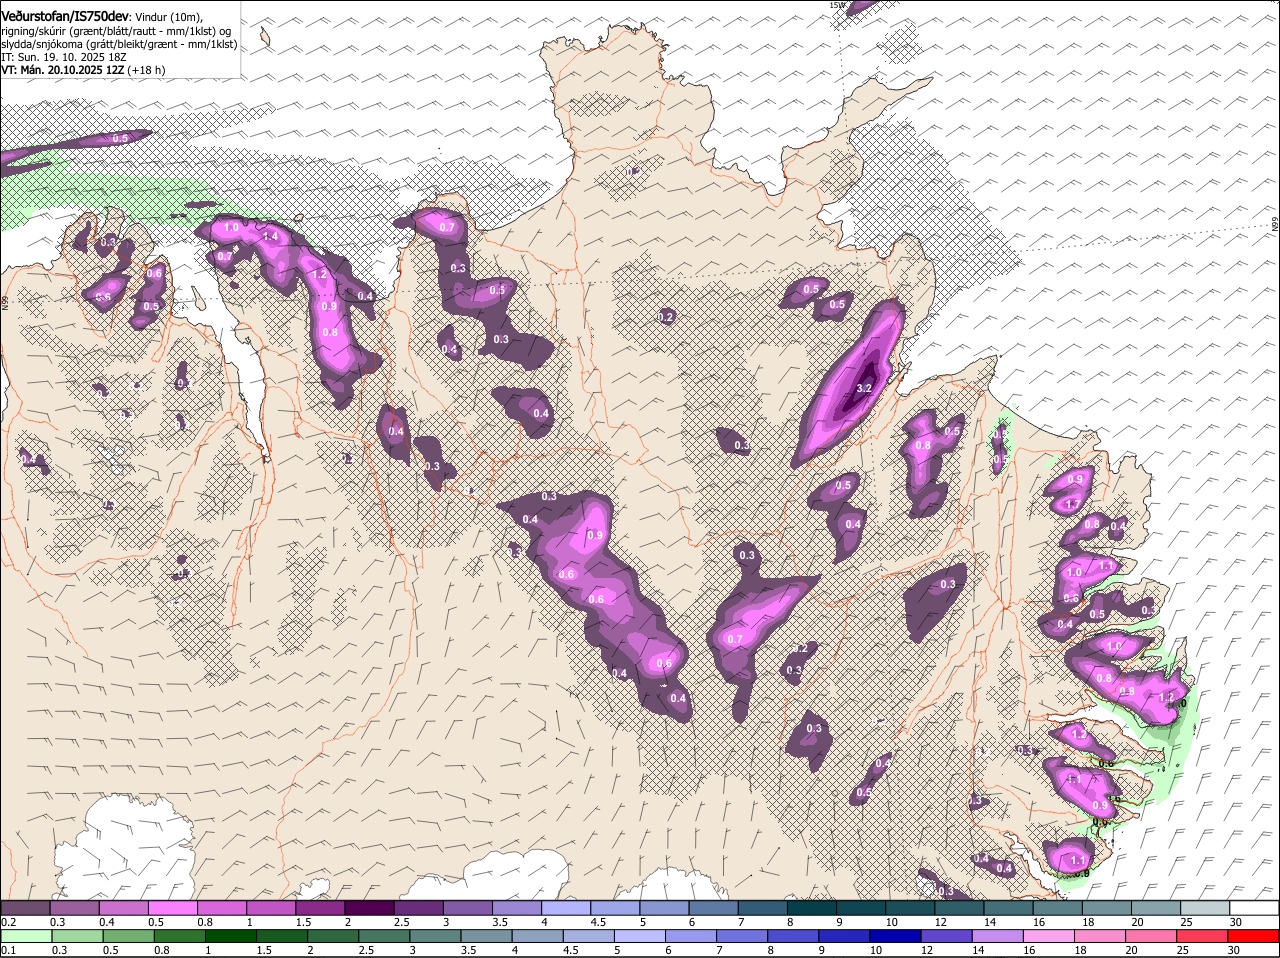The image size is (1280, 958).
Task: Pick the upper legend swatch between 4 and 4.5
Action: [566, 908]
